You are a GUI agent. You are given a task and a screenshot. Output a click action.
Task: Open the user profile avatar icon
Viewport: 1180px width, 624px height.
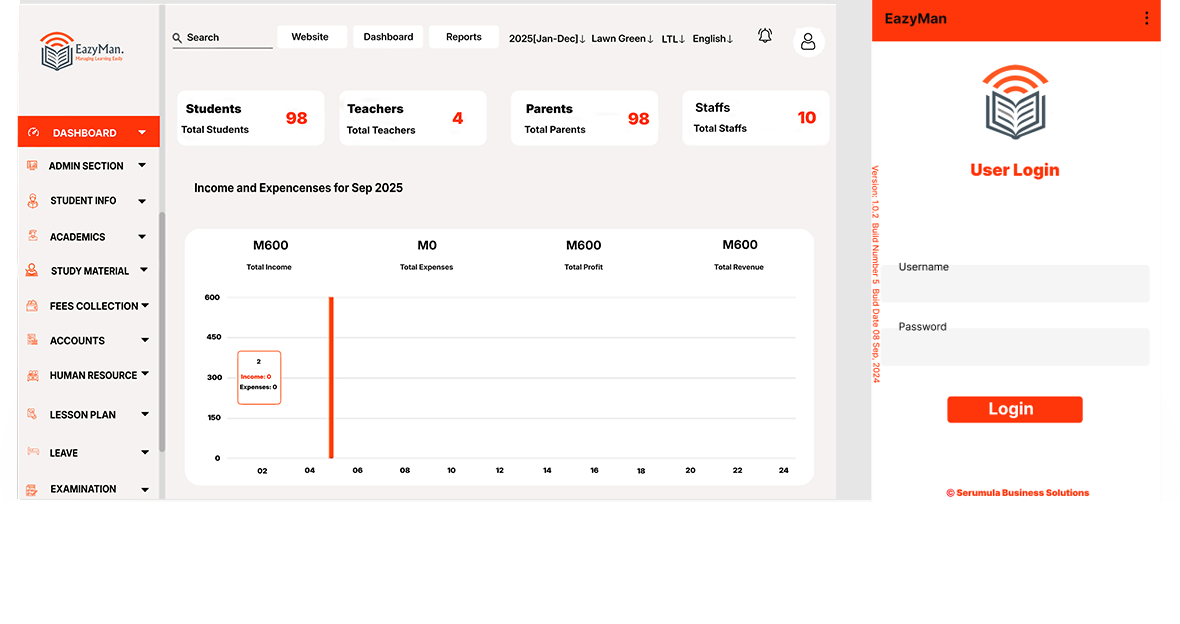[808, 41]
